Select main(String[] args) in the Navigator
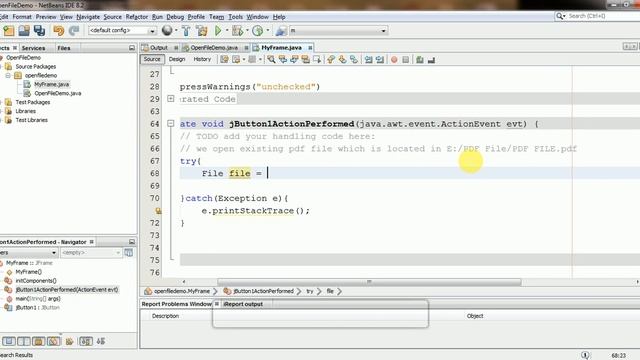Image resolution: width=640 pixels, height=360 pixels. 38,299
